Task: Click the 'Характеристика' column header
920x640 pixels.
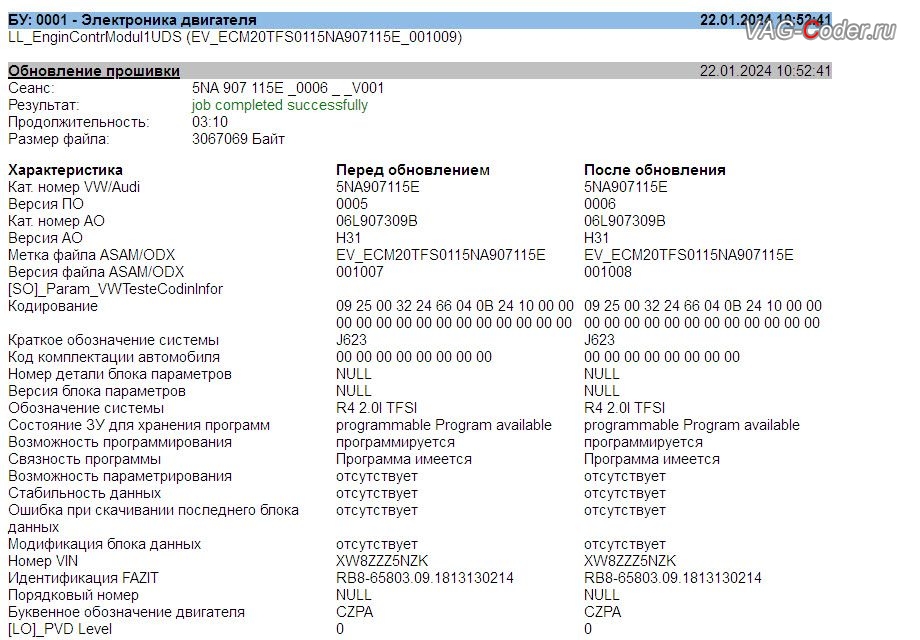Action: coord(65,170)
